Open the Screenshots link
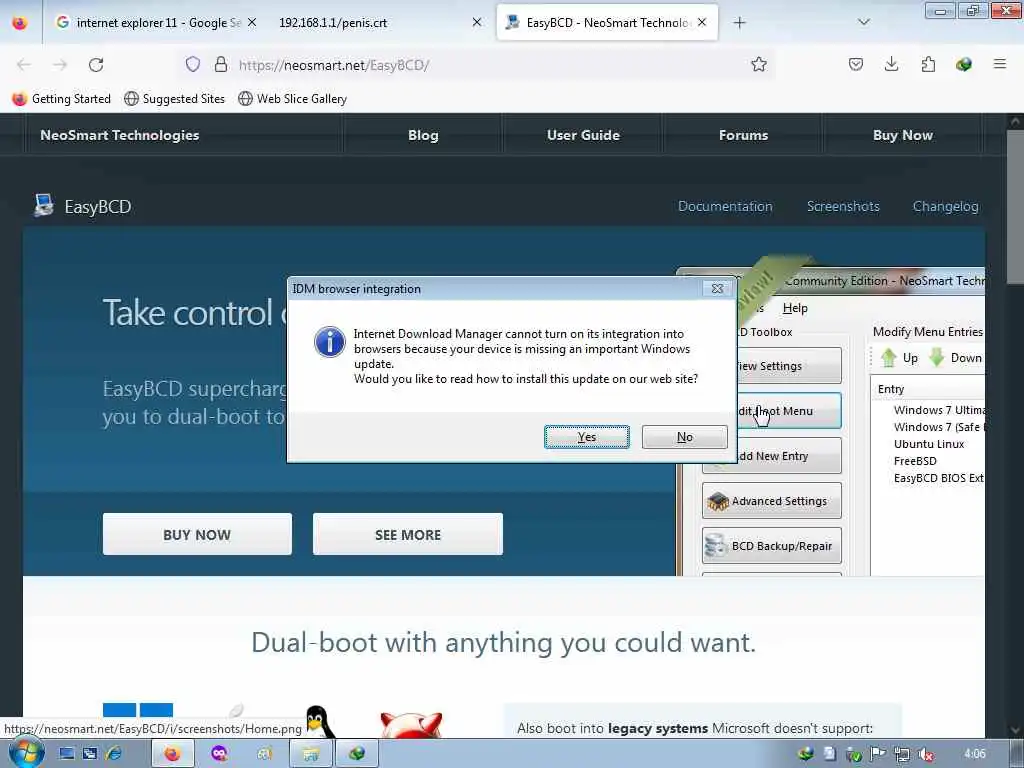 click(843, 206)
